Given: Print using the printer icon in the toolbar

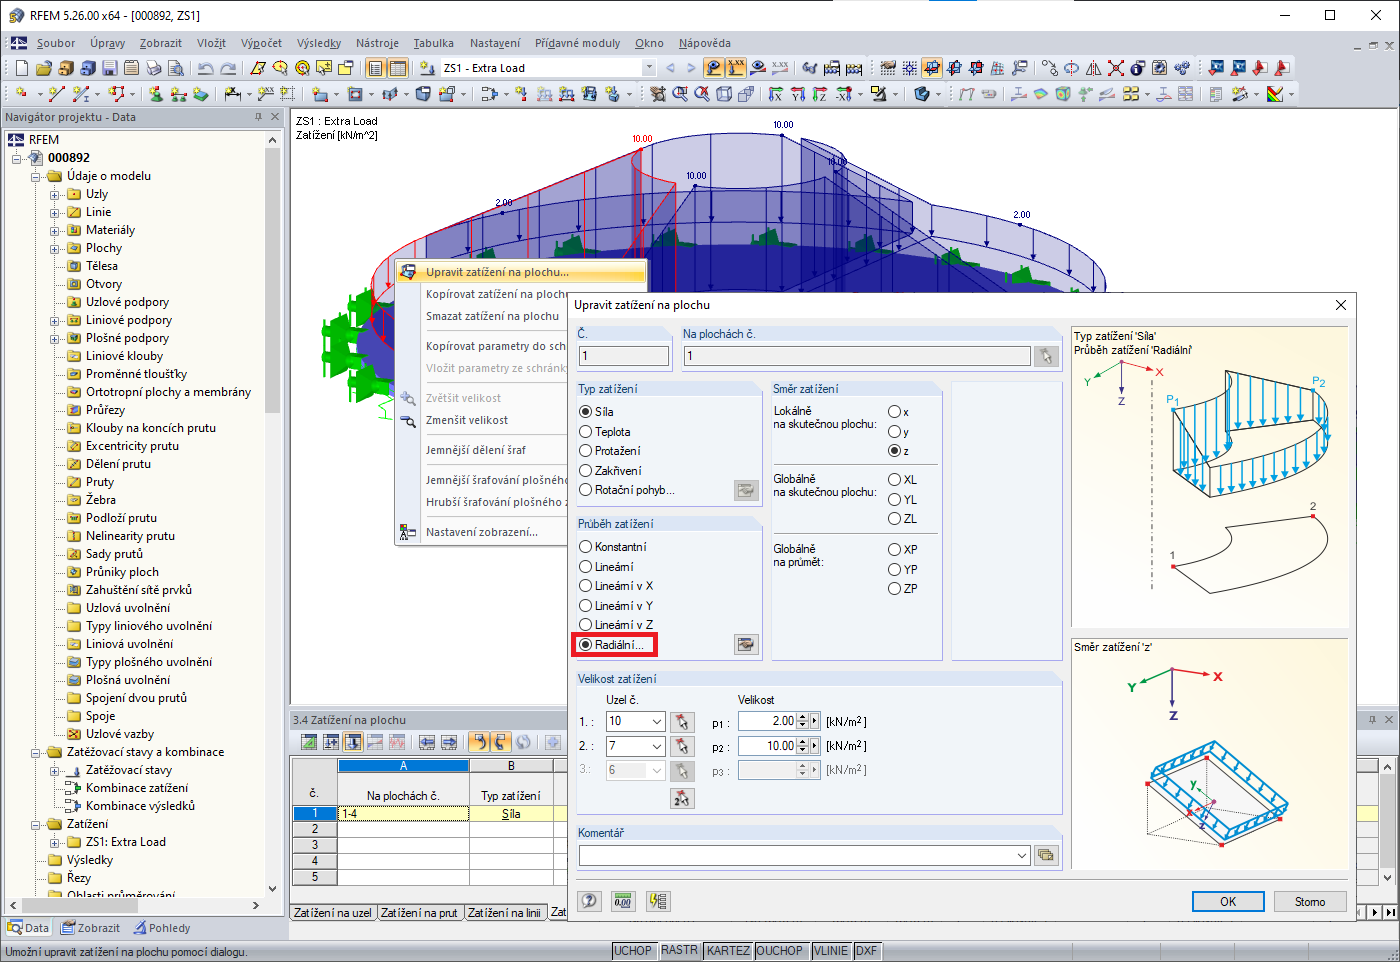Looking at the screenshot, I should coord(153,68).
